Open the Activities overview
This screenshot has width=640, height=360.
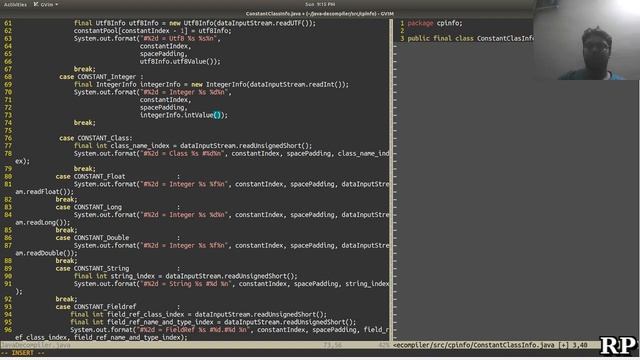15,4
